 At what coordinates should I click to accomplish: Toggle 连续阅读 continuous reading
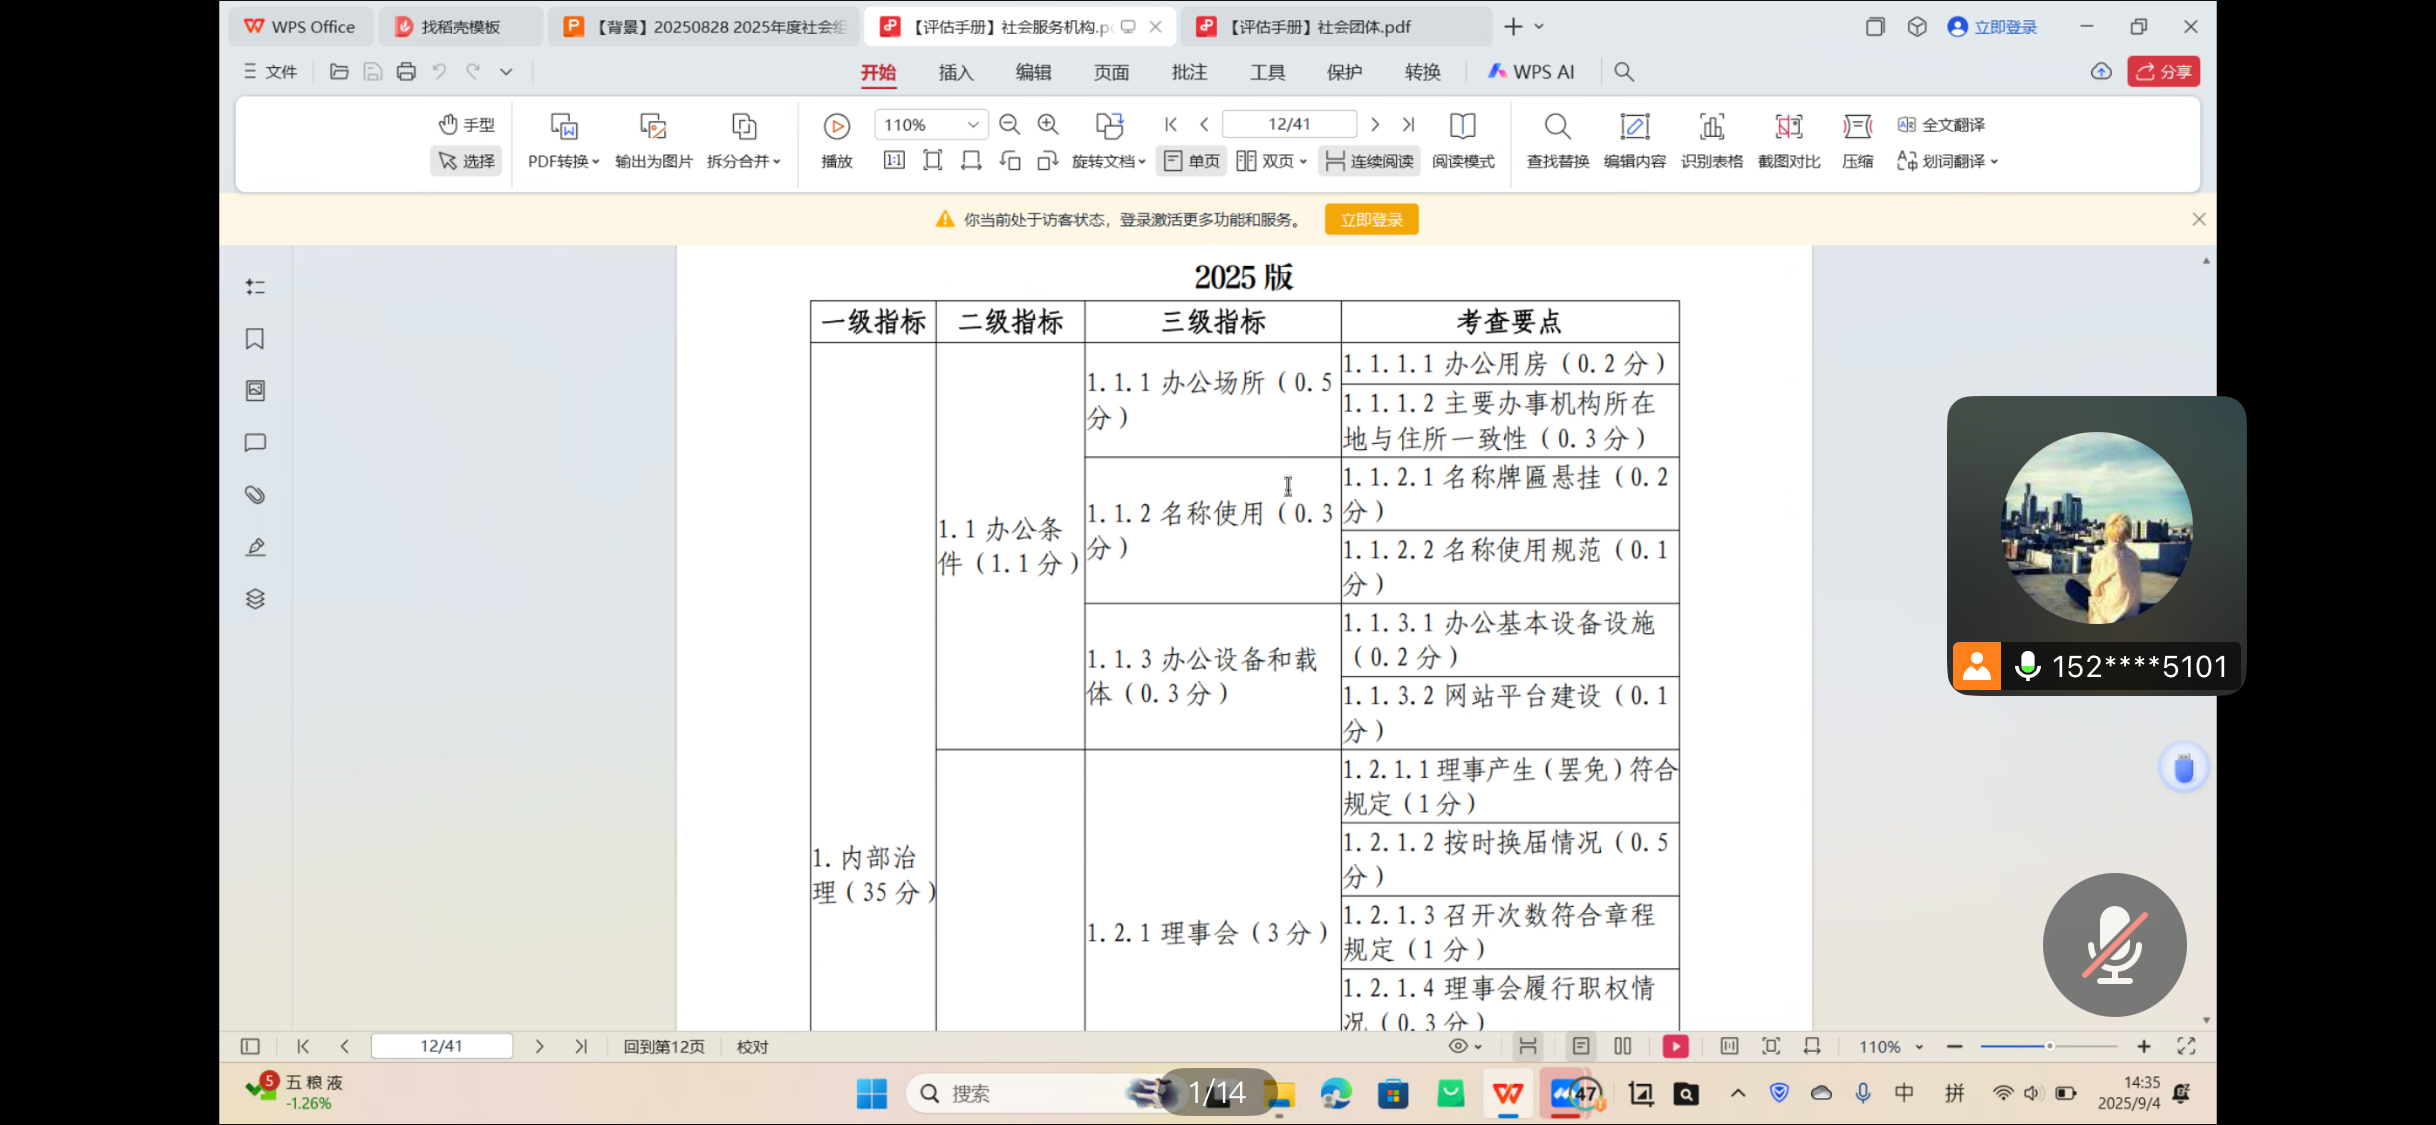[1369, 161]
